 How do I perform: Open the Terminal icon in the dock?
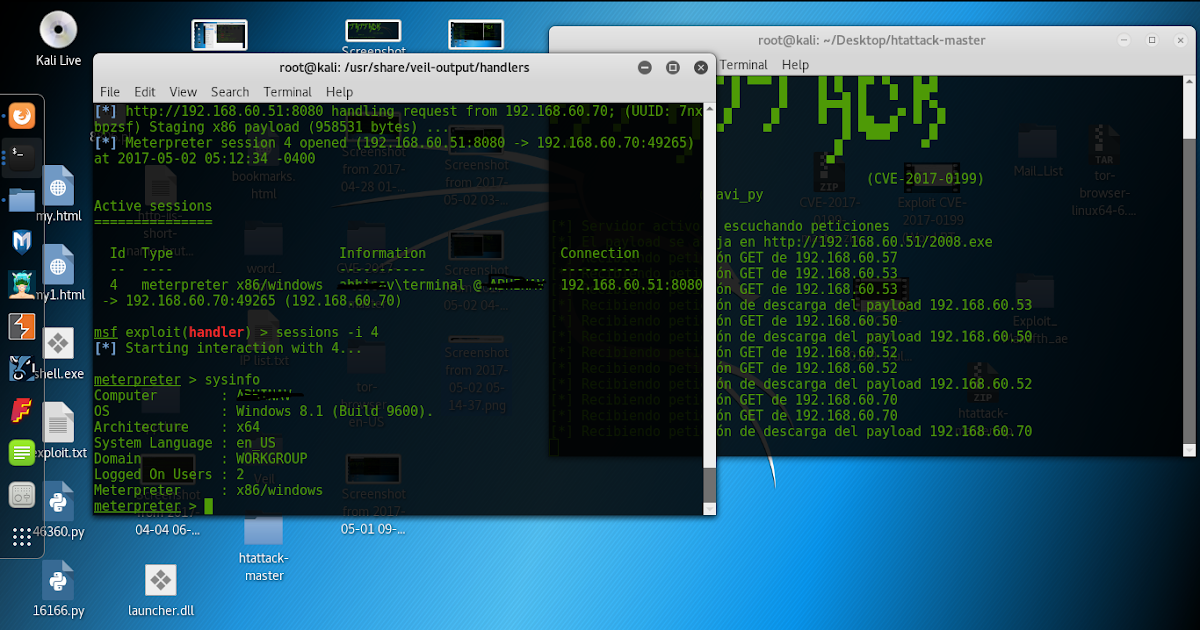click(22, 156)
